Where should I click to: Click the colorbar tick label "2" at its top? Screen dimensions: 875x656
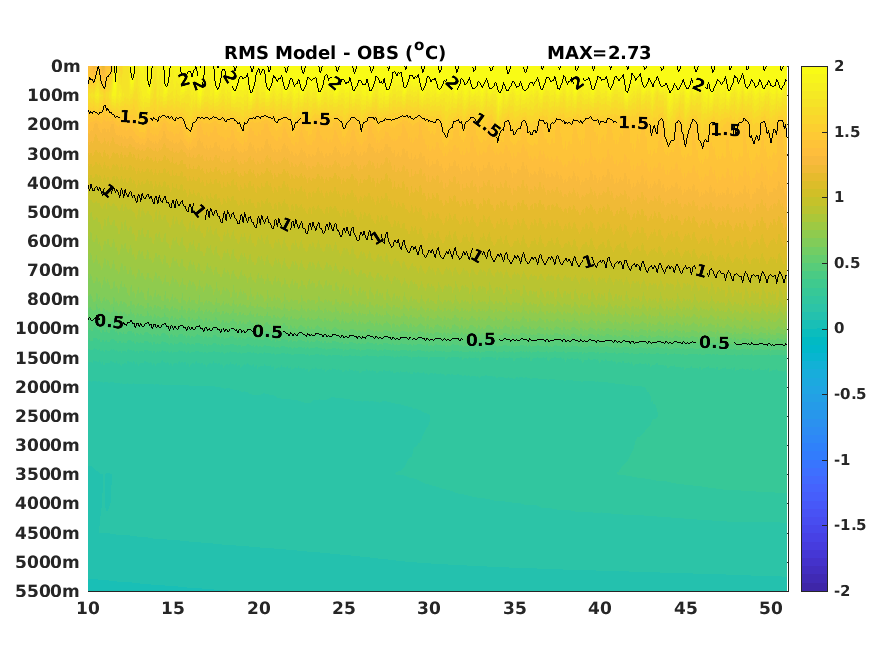tap(839, 66)
